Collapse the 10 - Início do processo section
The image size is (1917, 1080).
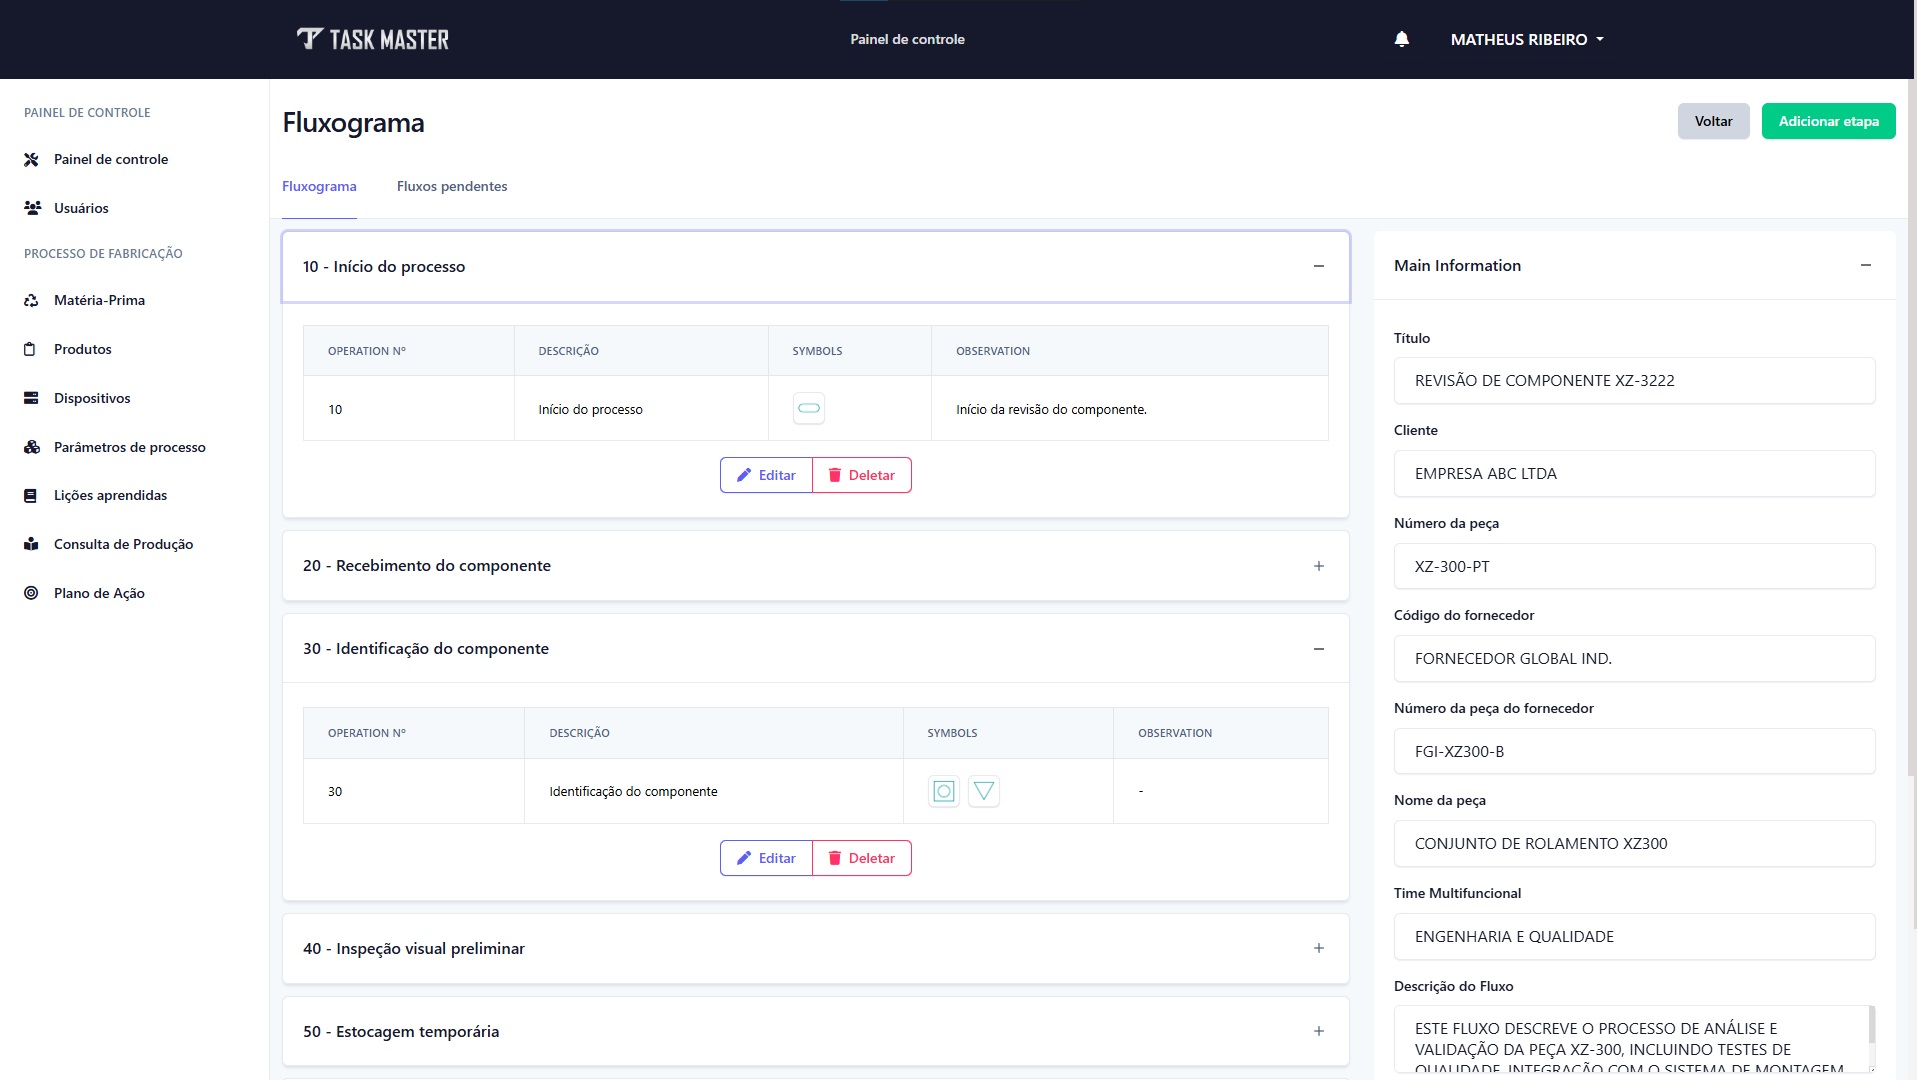click(x=1318, y=266)
